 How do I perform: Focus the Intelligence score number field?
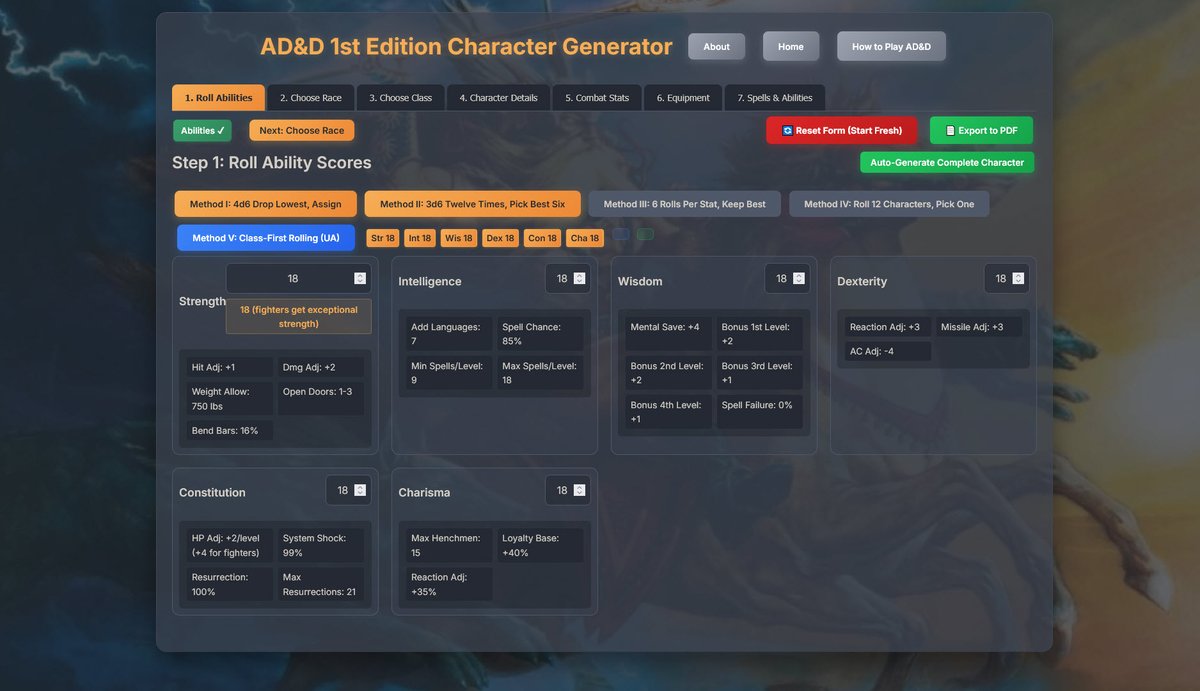pyautogui.click(x=567, y=279)
